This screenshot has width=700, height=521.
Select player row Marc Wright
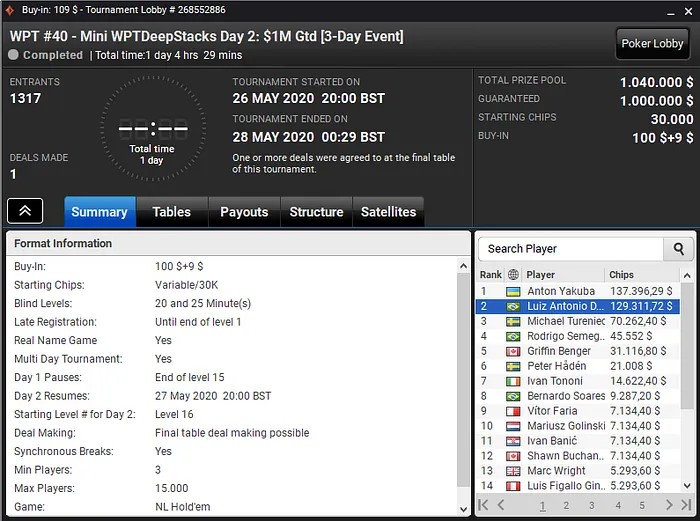click(578, 471)
